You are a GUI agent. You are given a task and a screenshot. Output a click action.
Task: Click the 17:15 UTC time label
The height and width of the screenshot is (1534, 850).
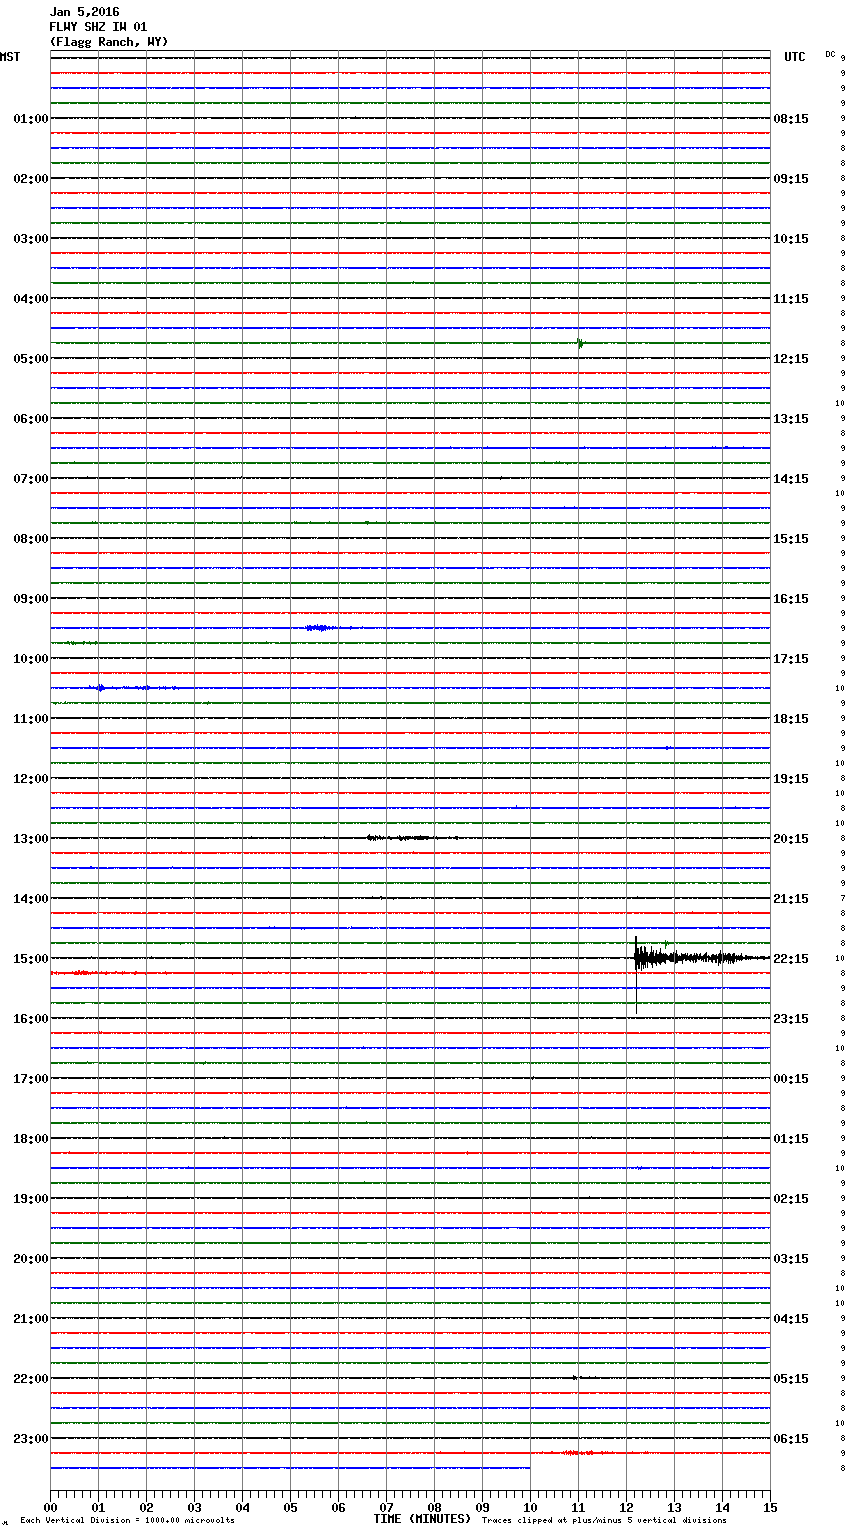coord(791,659)
